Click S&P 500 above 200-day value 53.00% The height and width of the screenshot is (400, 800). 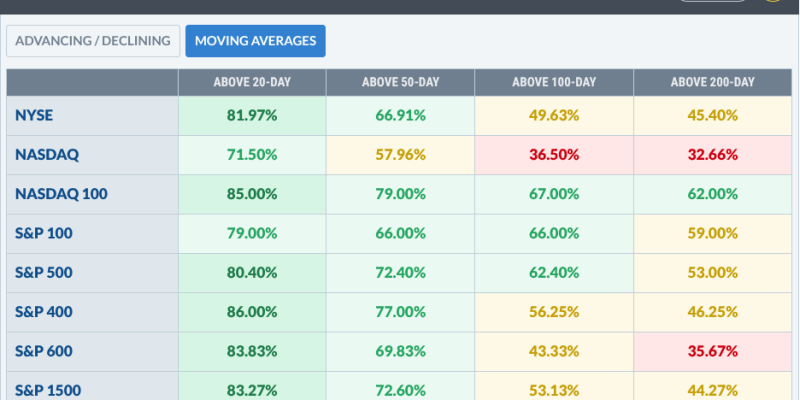(x=713, y=273)
